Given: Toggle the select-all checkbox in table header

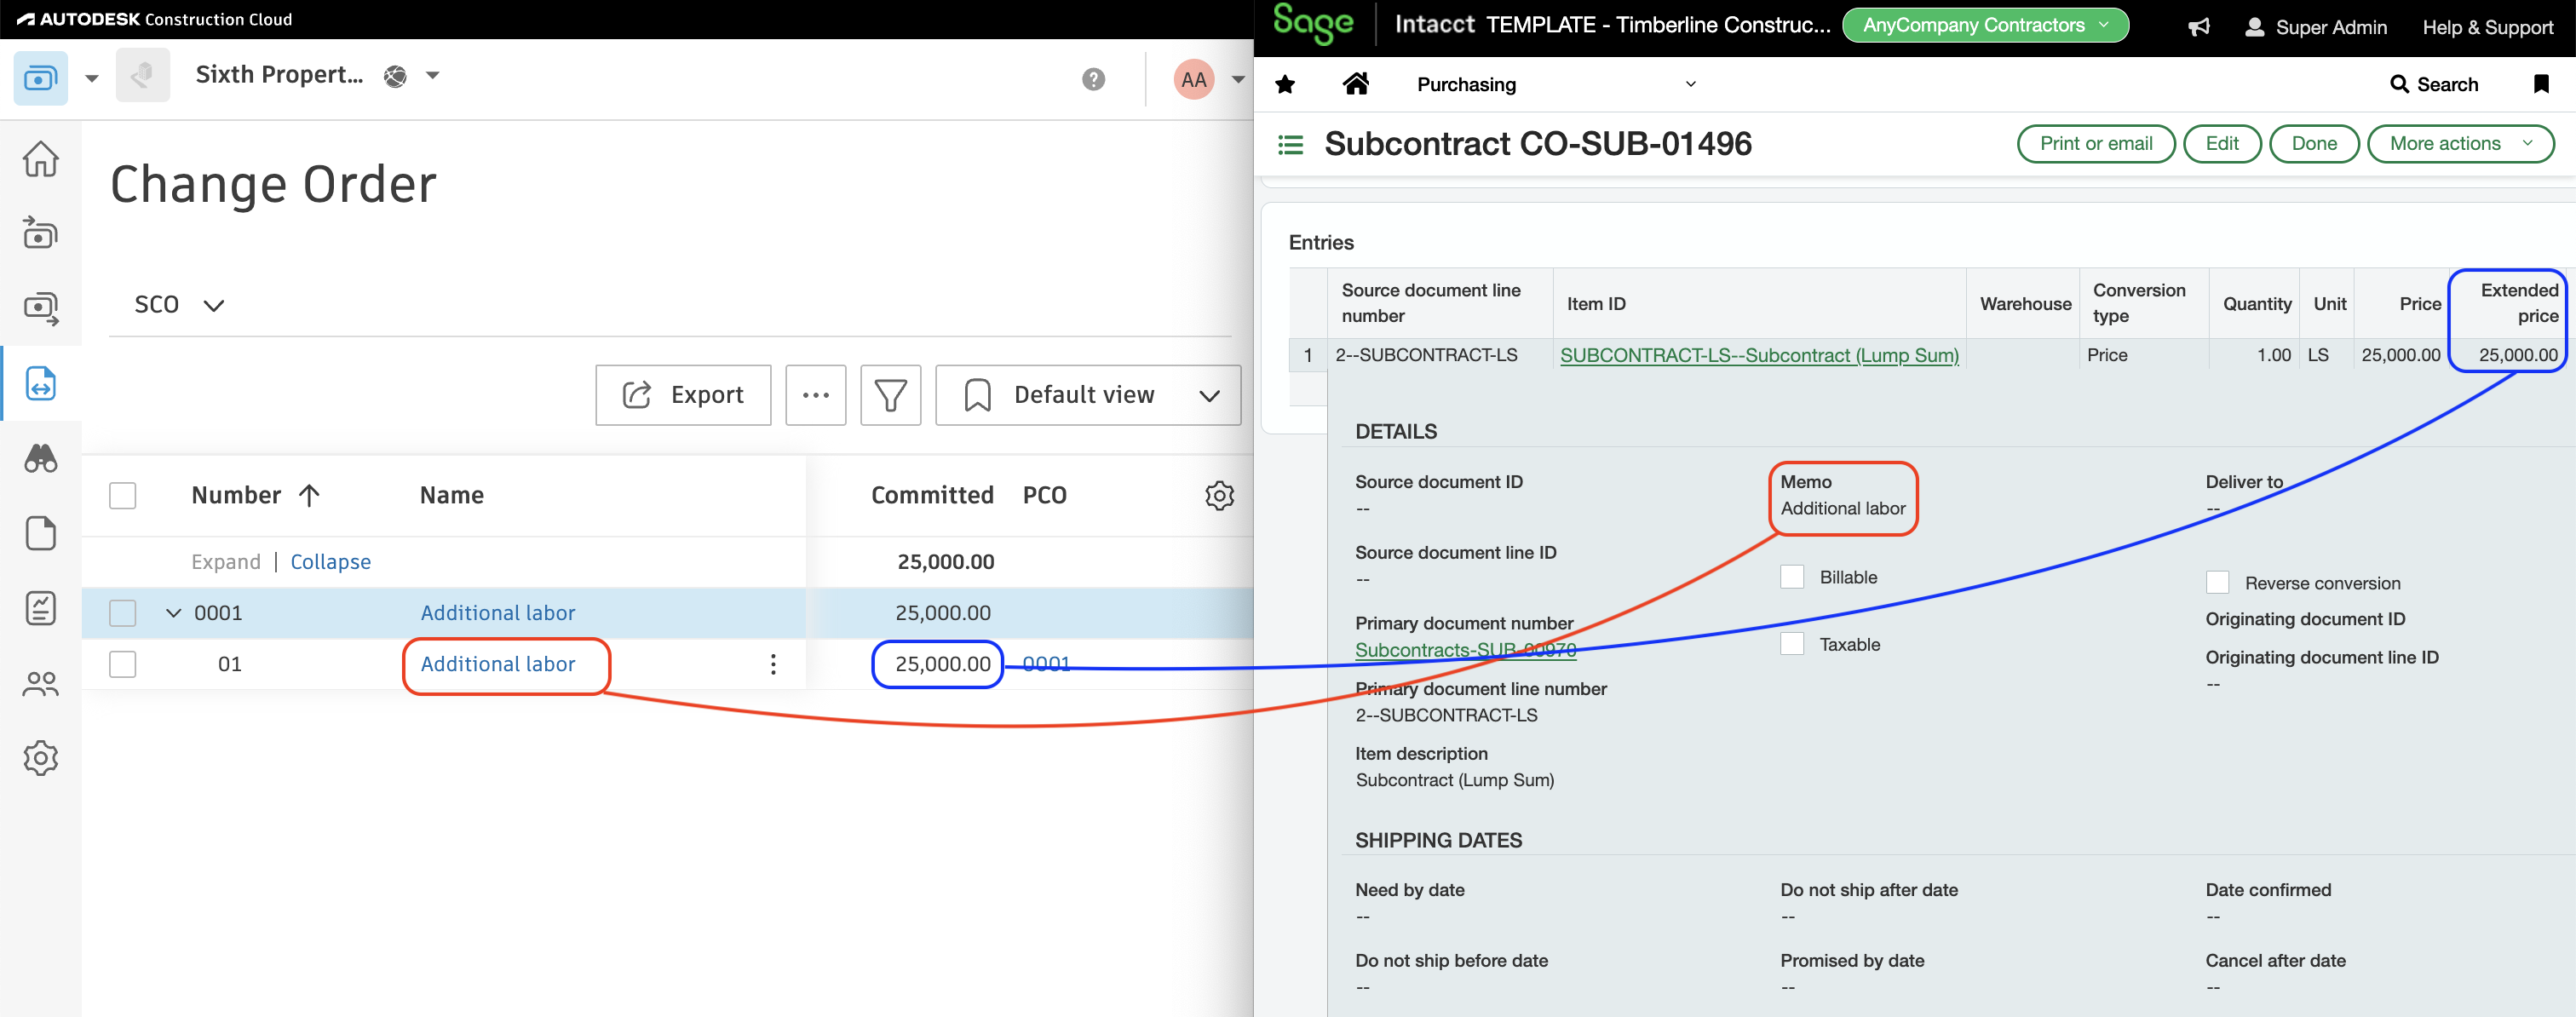Looking at the screenshot, I should (x=122, y=495).
